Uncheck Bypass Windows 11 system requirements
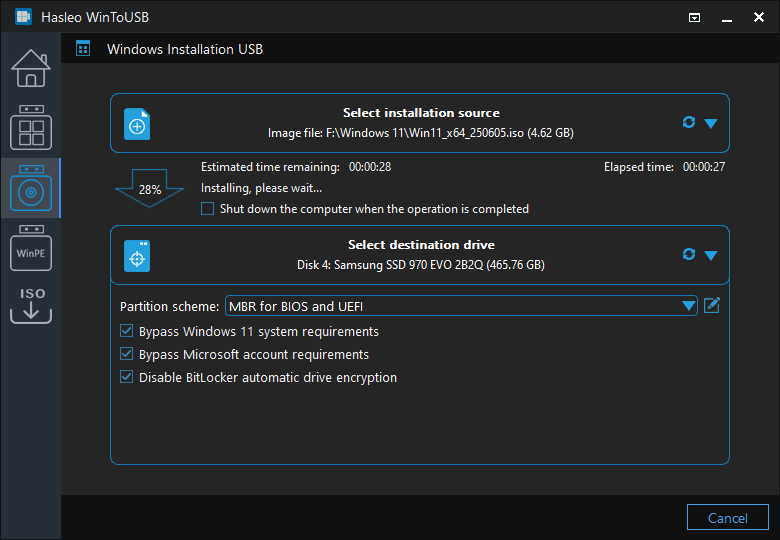Image resolution: width=780 pixels, height=540 pixels. [127, 331]
